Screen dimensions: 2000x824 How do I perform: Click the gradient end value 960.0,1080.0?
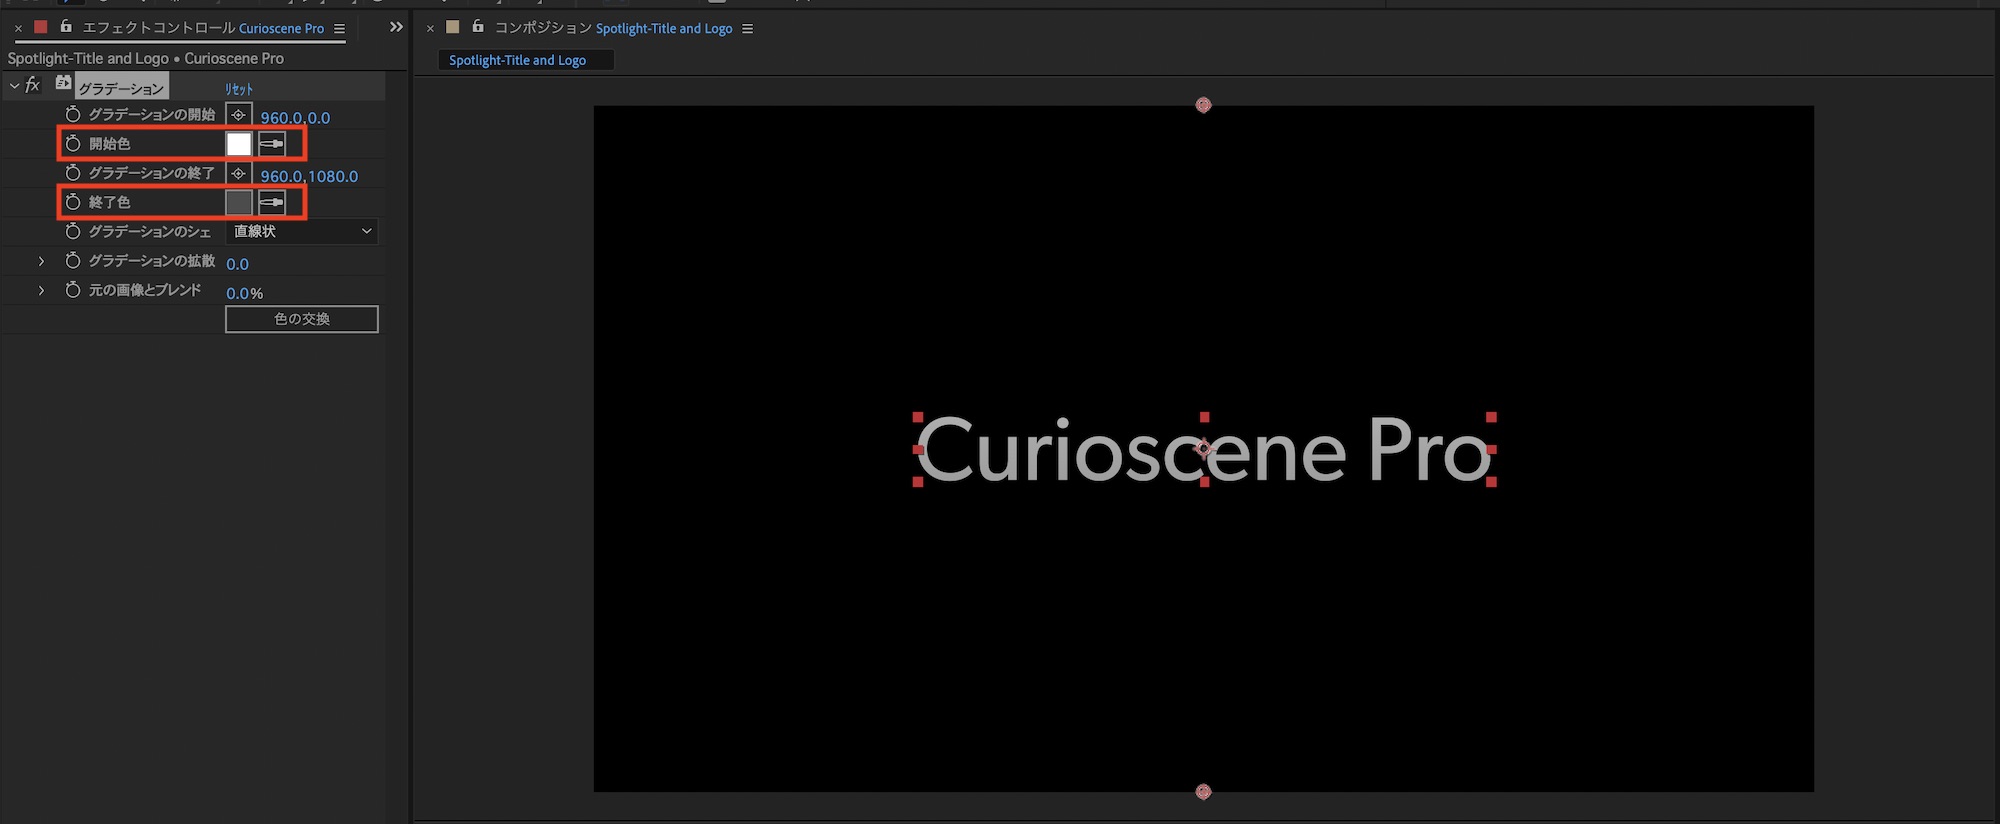[309, 176]
